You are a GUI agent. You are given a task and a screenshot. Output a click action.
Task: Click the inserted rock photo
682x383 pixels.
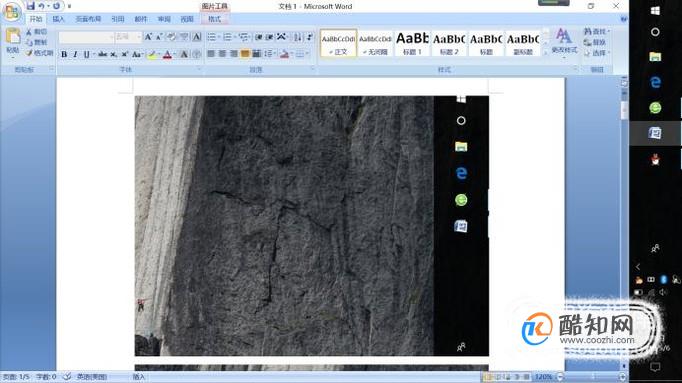pos(311,226)
